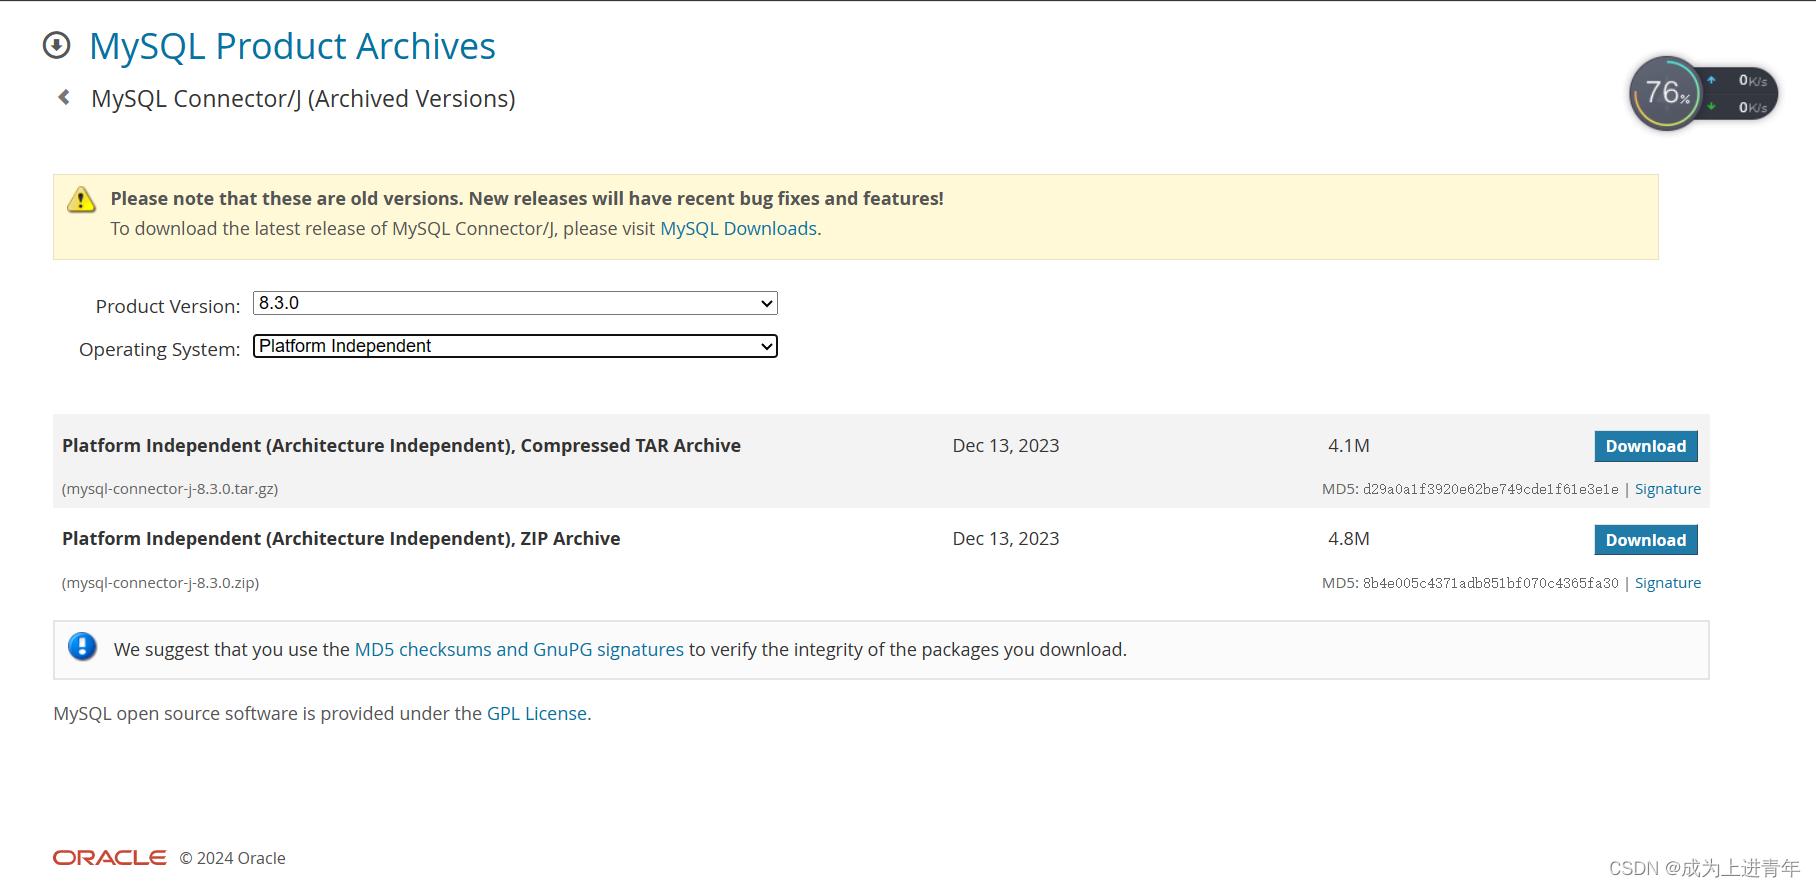The height and width of the screenshot is (887, 1816).
Task: Click the Compressed TAR Archive title text
Action: [401, 446]
